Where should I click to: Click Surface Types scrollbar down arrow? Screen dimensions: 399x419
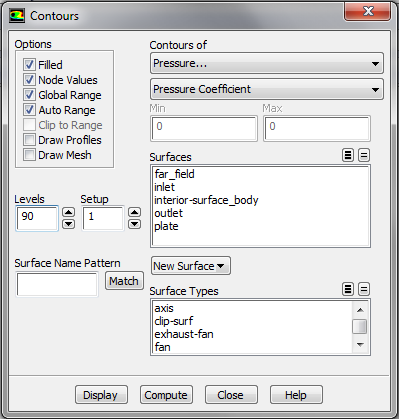pyautogui.click(x=360, y=344)
